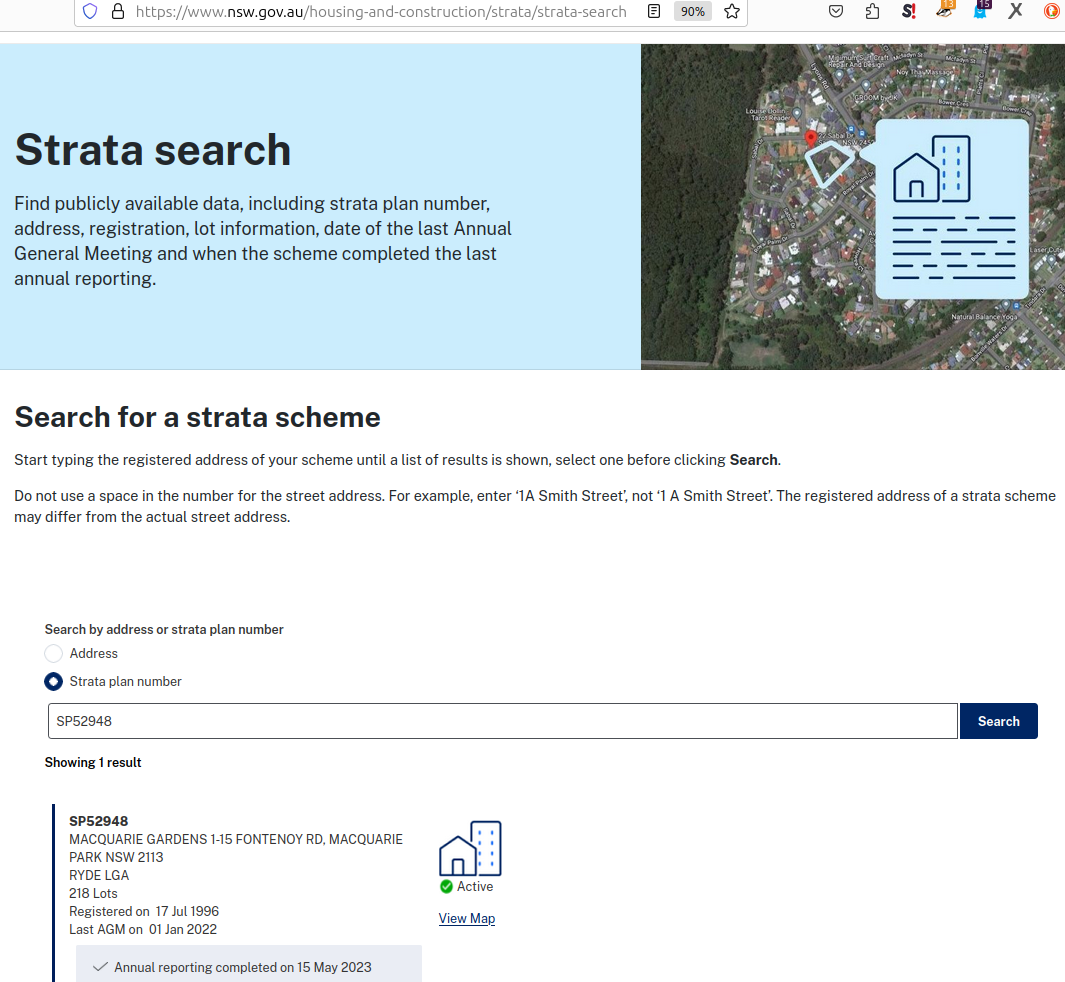Open the browser extensions puzzle icon
Screen dimensions: 1065x982
[x=872, y=12]
